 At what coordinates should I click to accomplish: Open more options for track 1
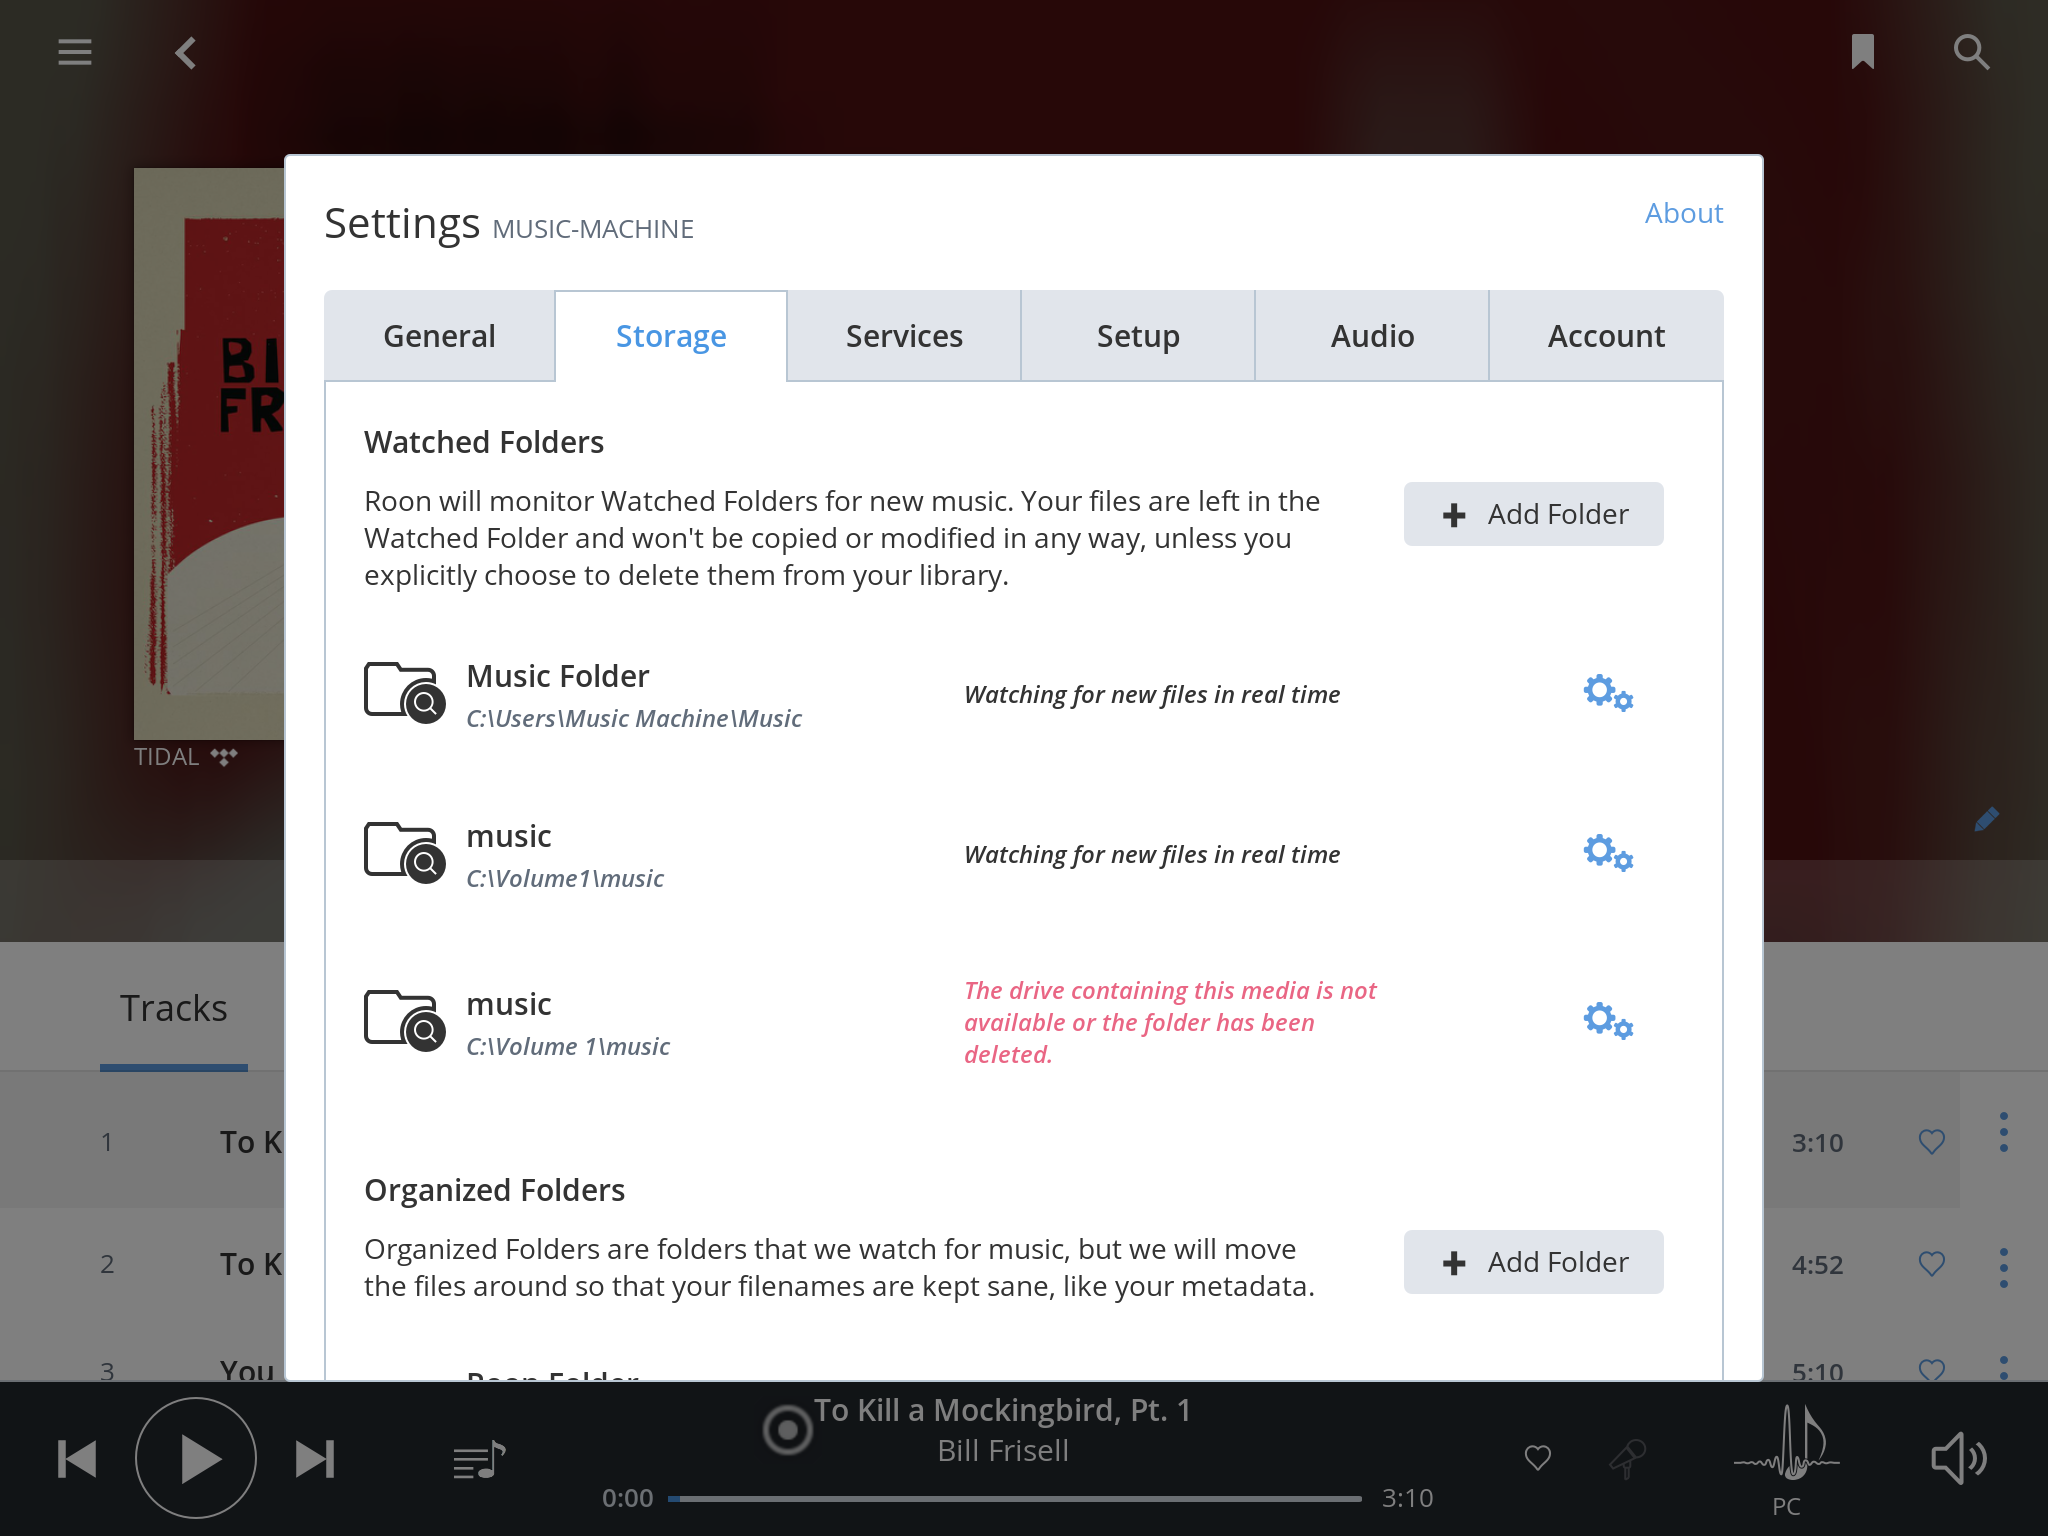click(x=2003, y=1132)
